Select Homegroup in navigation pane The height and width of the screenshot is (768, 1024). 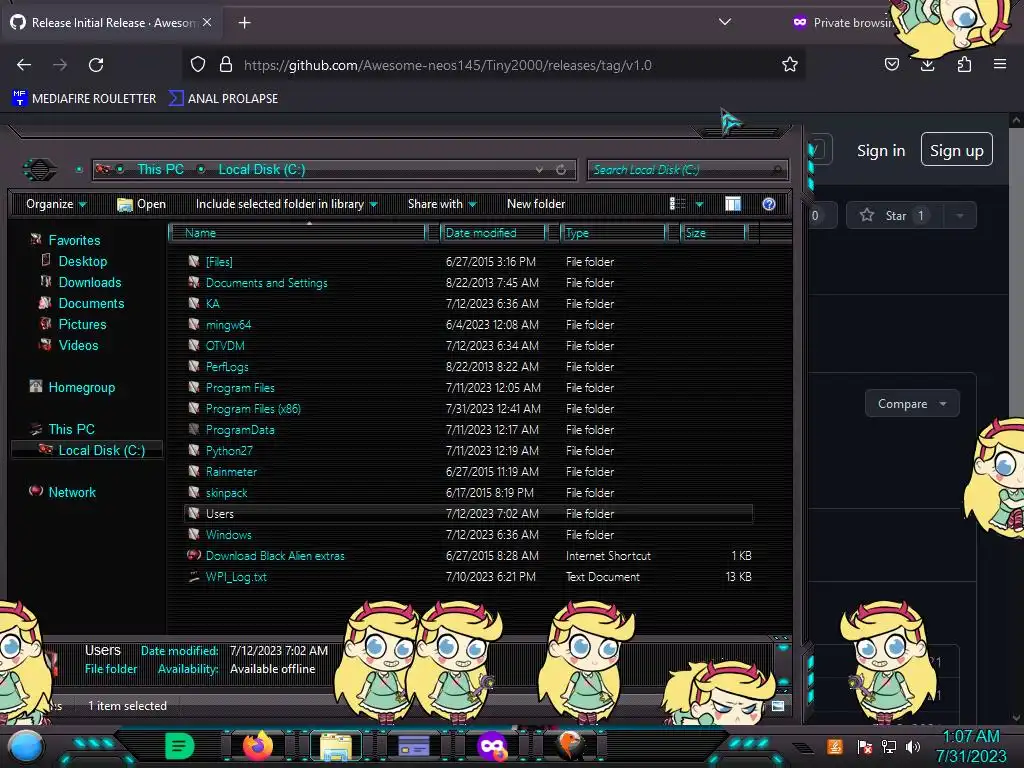click(82, 387)
